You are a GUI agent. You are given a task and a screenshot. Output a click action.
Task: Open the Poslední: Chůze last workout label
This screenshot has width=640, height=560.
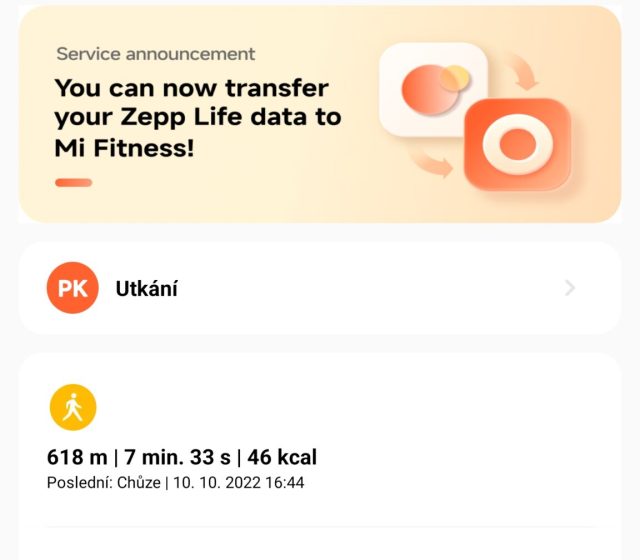[102, 483]
